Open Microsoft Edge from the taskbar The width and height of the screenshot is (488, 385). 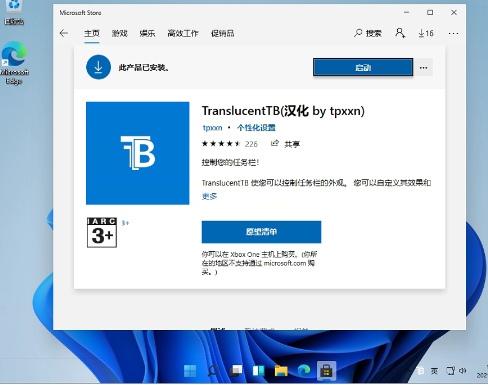point(304,371)
